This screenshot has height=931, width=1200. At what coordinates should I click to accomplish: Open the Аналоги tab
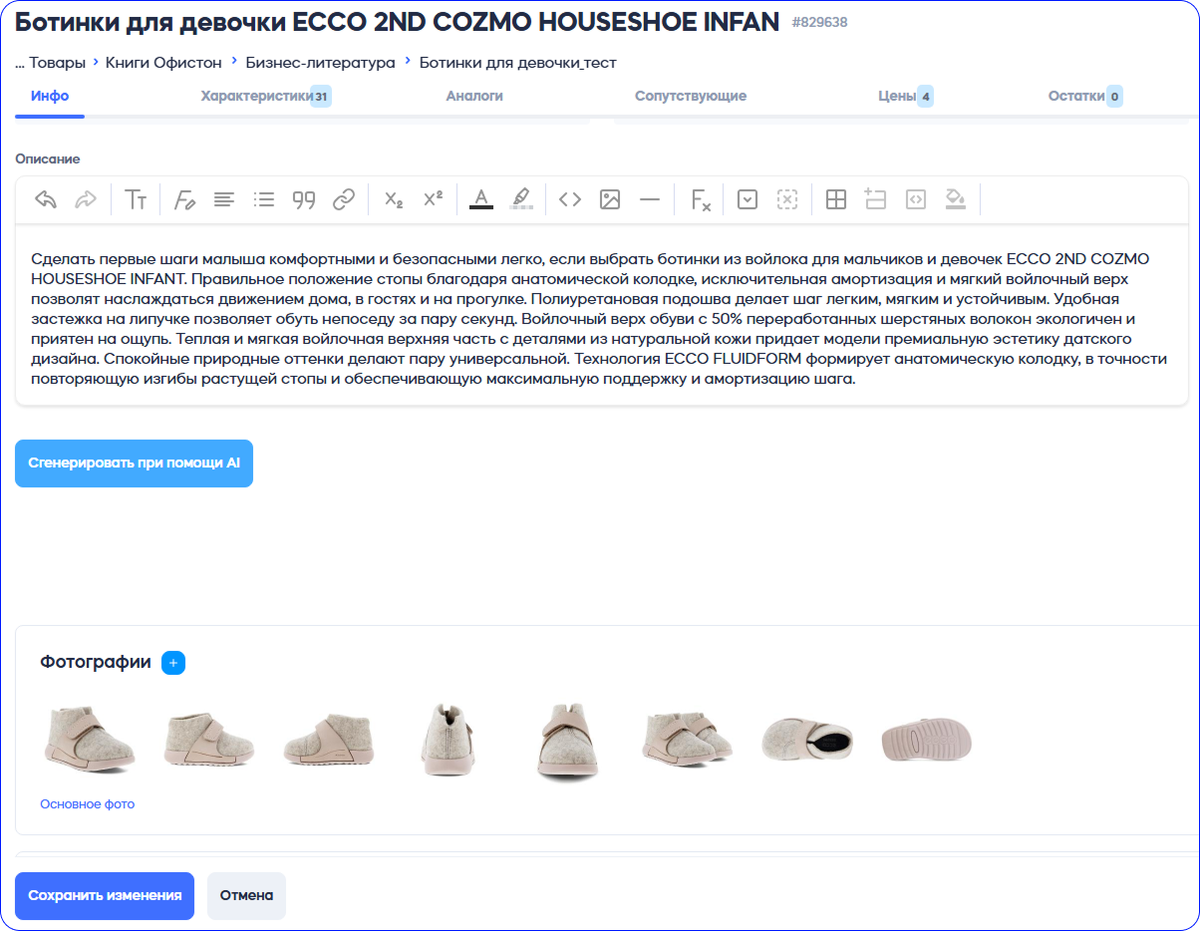(474, 96)
